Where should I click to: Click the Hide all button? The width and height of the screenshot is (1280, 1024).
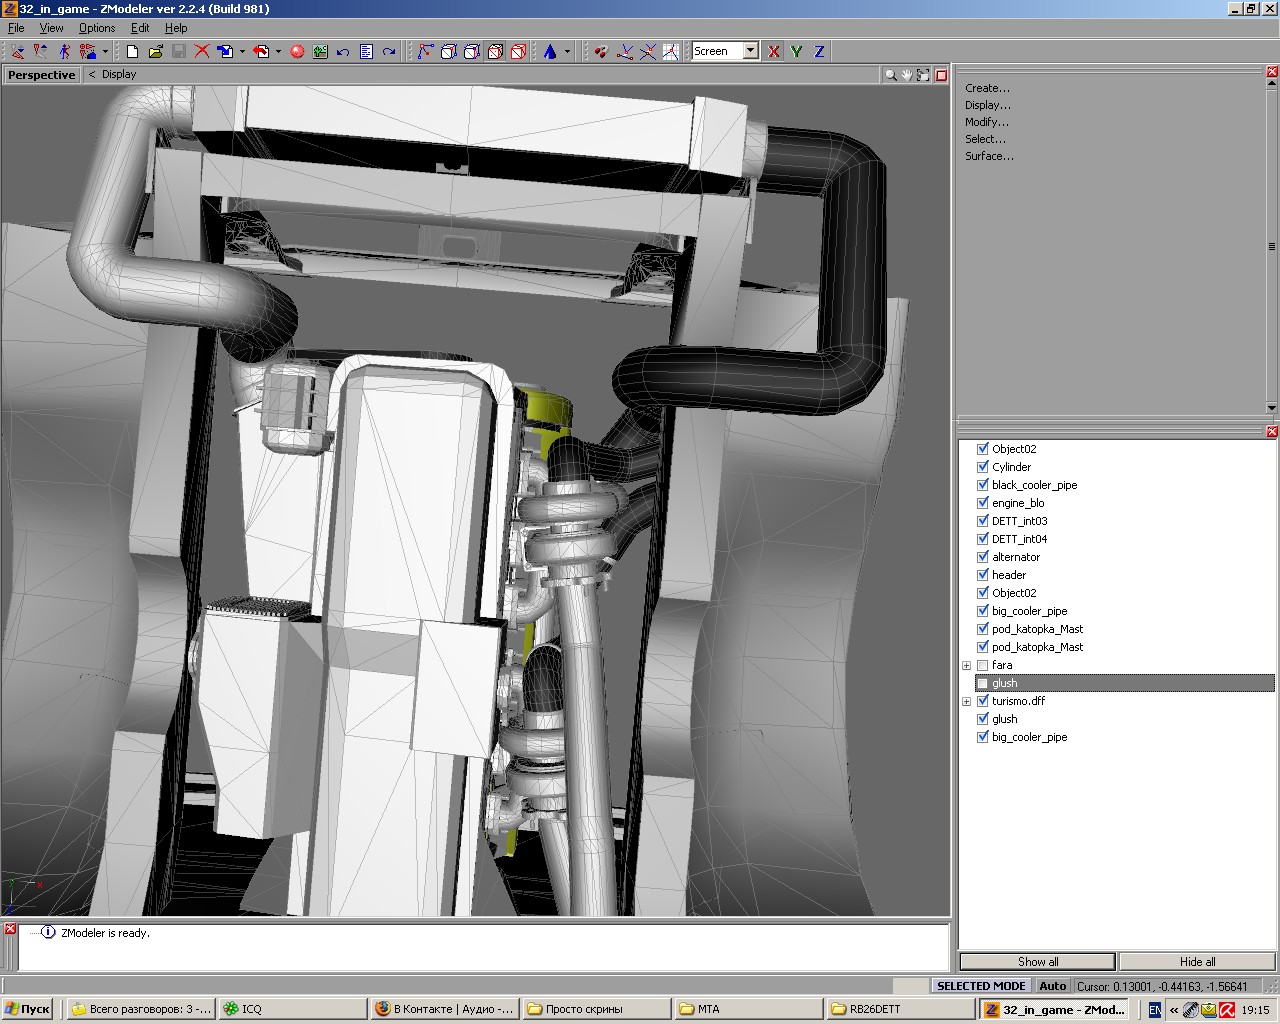click(1197, 962)
